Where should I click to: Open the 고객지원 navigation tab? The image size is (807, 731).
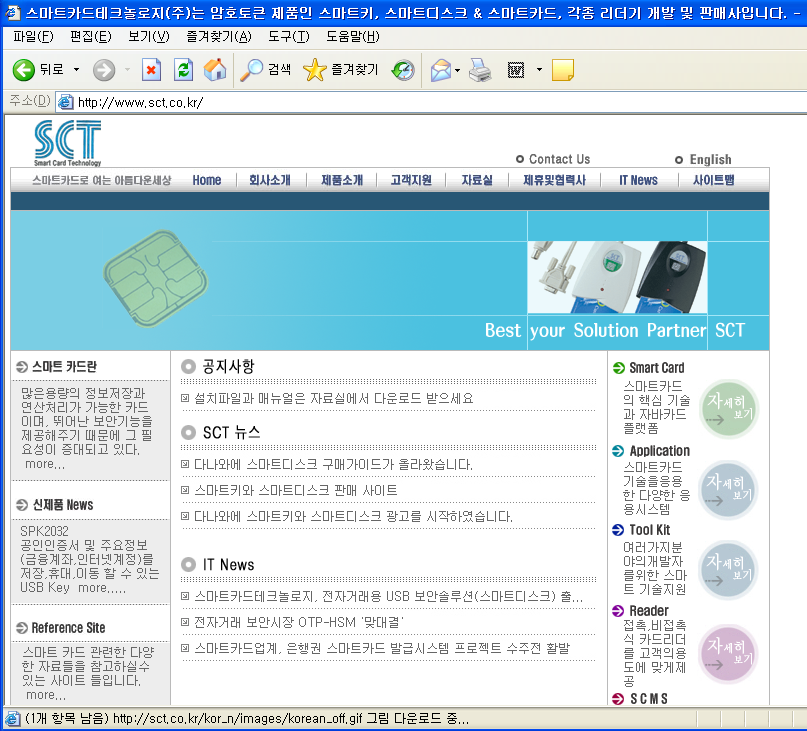(x=411, y=180)
